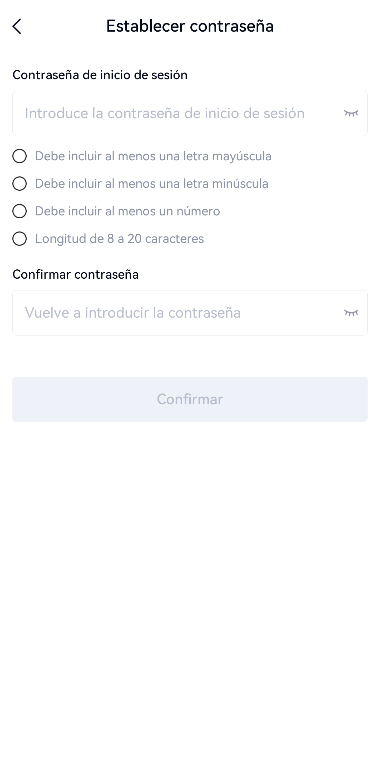The image size is (379, 783).
Task: Click the 'Contraseña de inicio de sesión' label
Action: click(100, 75)
